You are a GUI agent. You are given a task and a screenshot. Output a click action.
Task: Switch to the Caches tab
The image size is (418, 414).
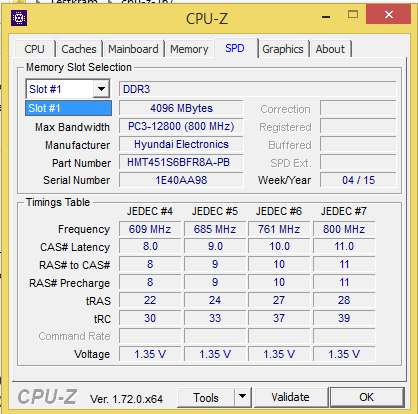tap(79, 49)
